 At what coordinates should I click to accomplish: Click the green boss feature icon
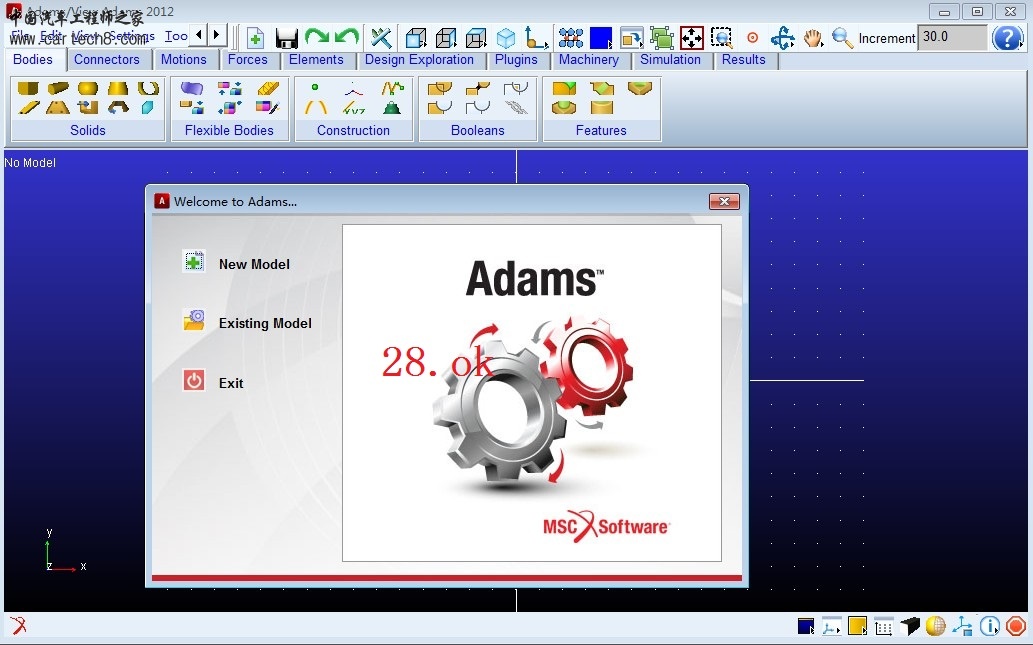point(564,107)
